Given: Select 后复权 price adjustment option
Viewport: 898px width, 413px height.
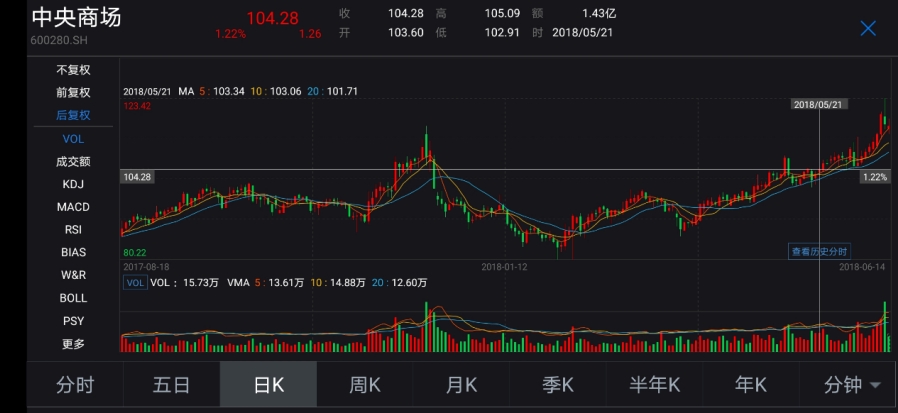Looking at the screenshot, I should [73, 116].
